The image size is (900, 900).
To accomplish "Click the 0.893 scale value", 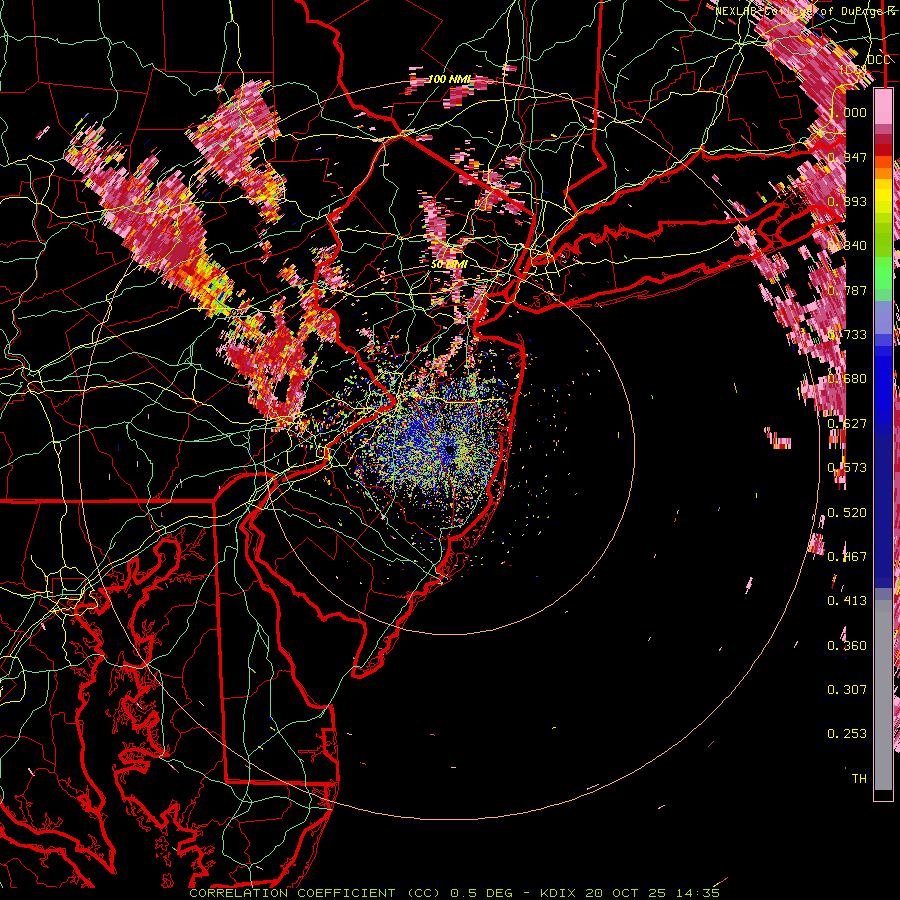I will [847, 201].
